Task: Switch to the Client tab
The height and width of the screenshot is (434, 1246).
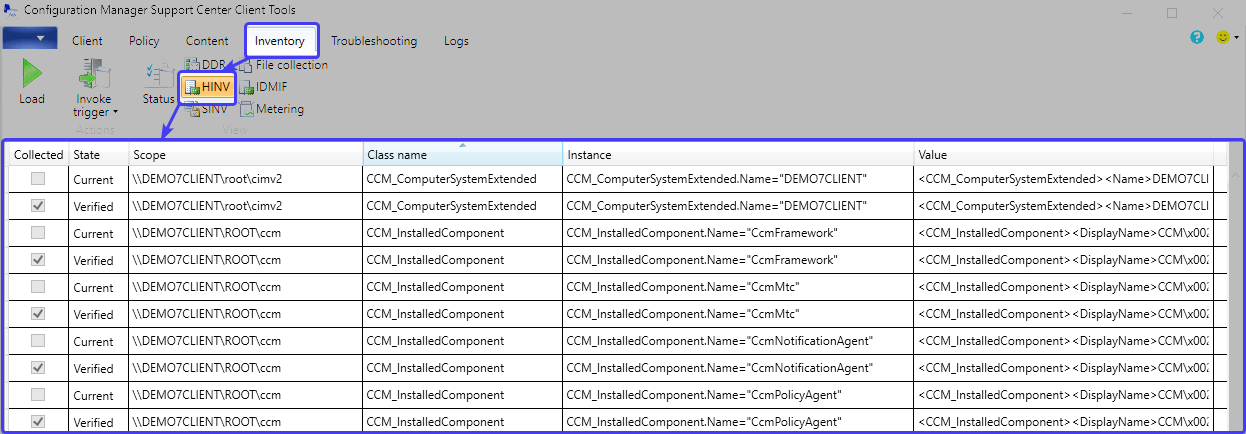Action: pos(87,41)
